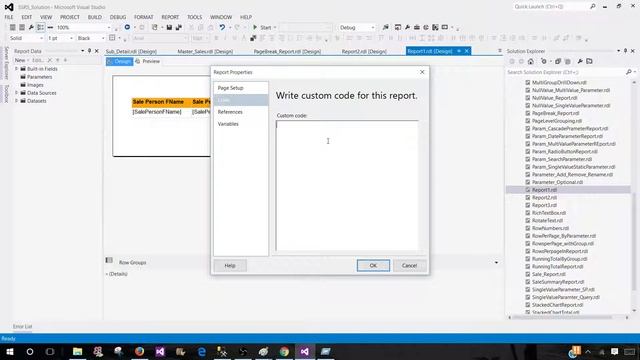This screenshot has width=640, height=360.
Task: Open Windows Start menu
Action: [10, 351]
